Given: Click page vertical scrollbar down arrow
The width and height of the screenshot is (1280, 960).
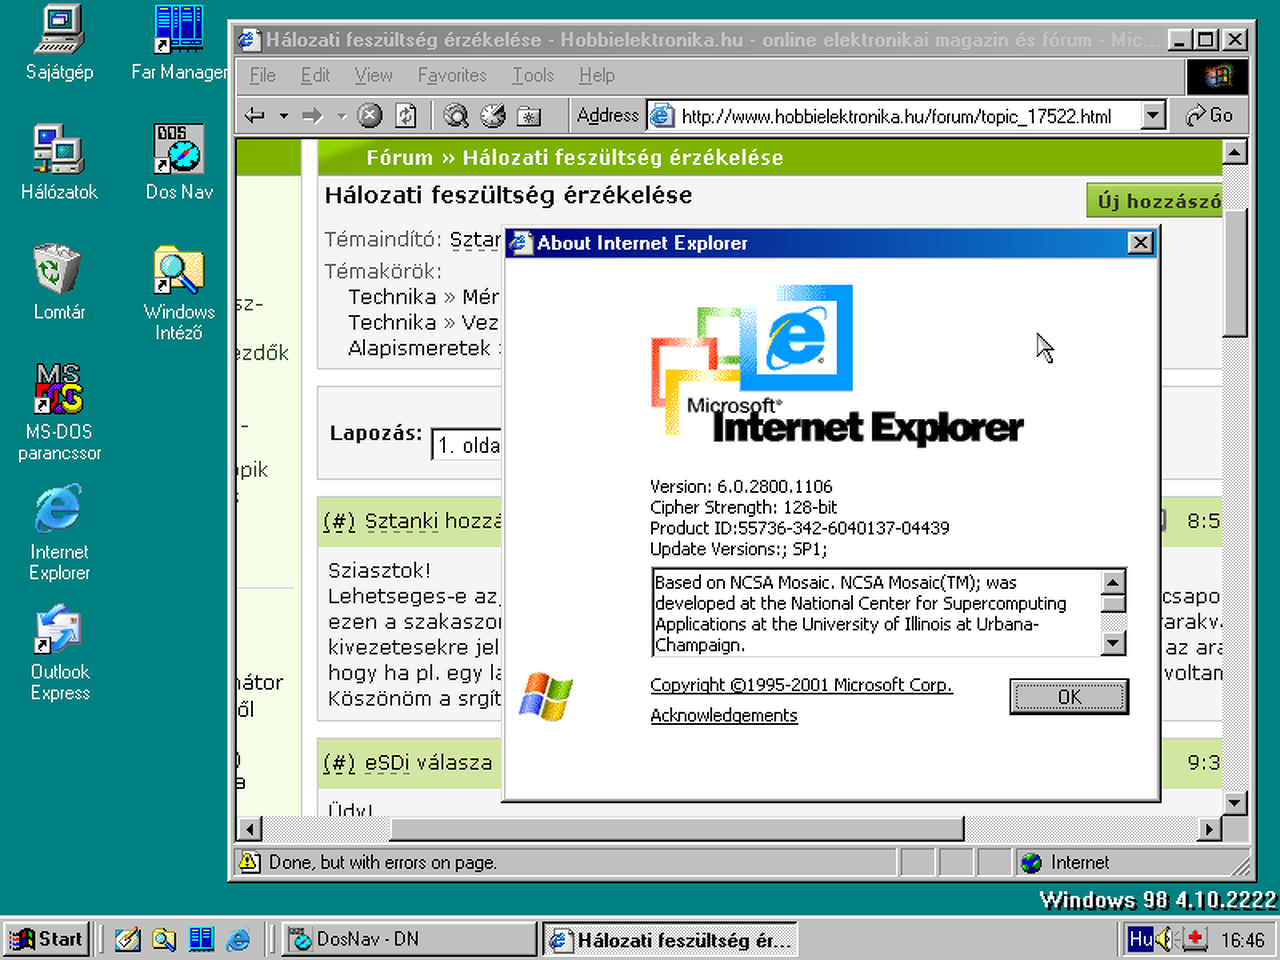Looking at the screenshot, I should (x=1235, y=802).
